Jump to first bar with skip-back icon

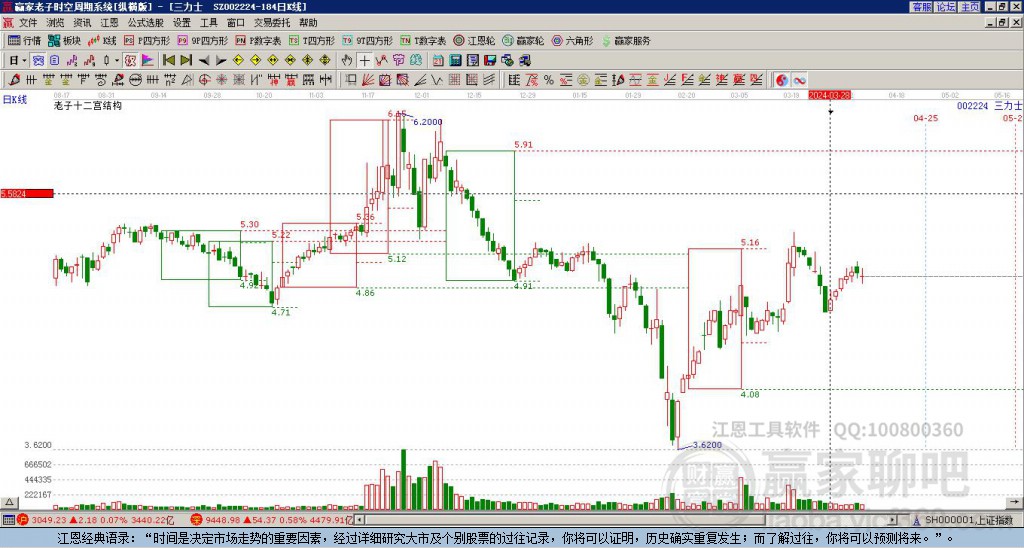click(x=168, y=61)
